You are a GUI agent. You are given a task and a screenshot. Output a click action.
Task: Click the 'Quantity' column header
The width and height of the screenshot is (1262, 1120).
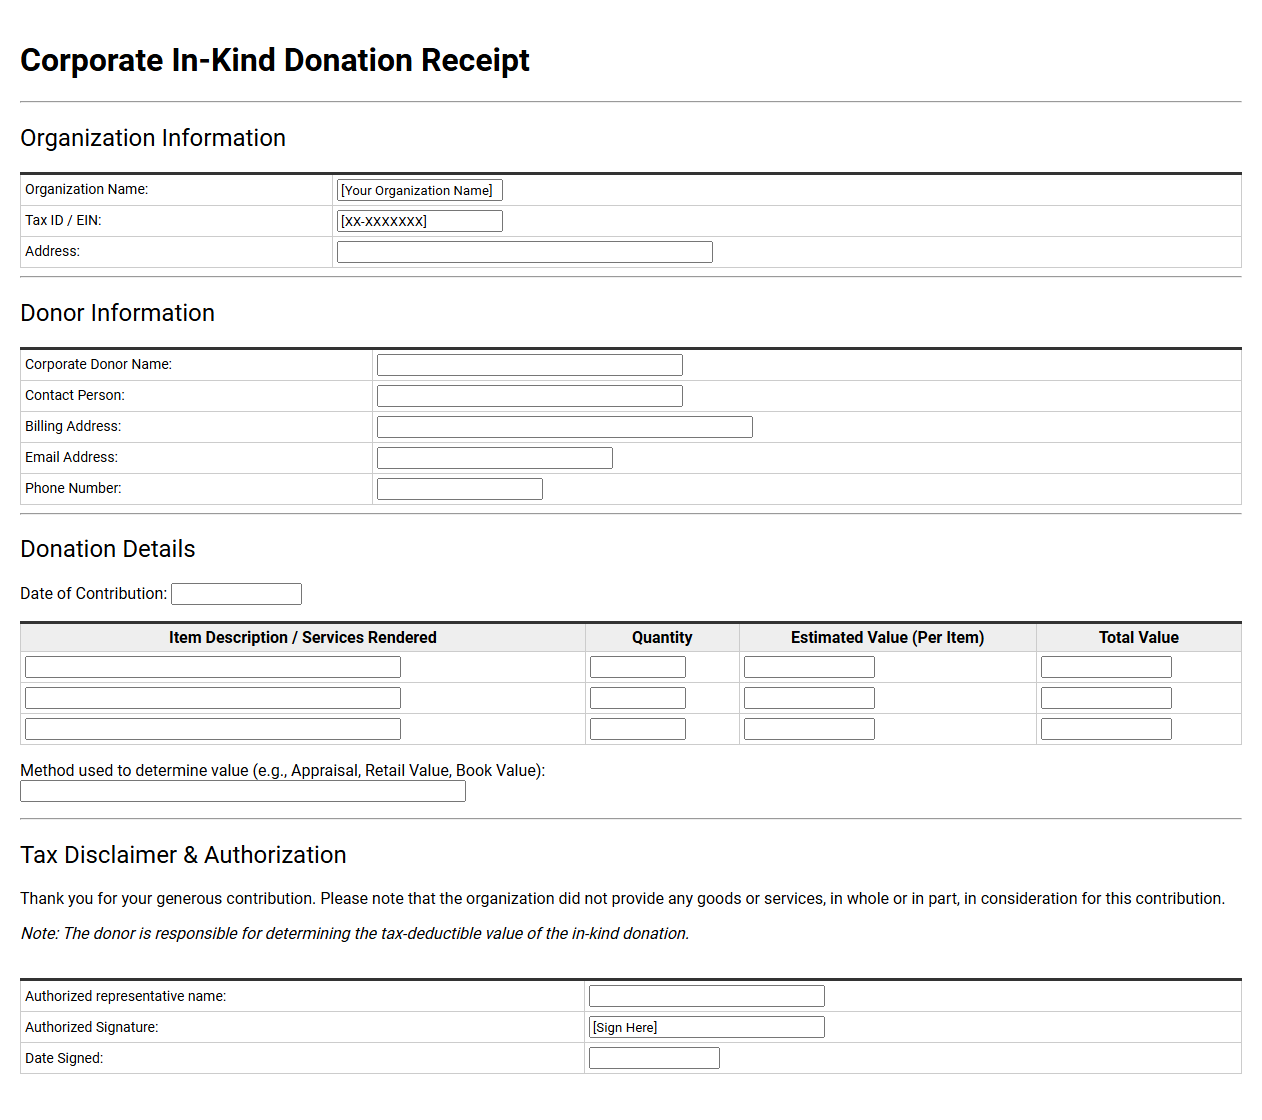tap(662, 638)
